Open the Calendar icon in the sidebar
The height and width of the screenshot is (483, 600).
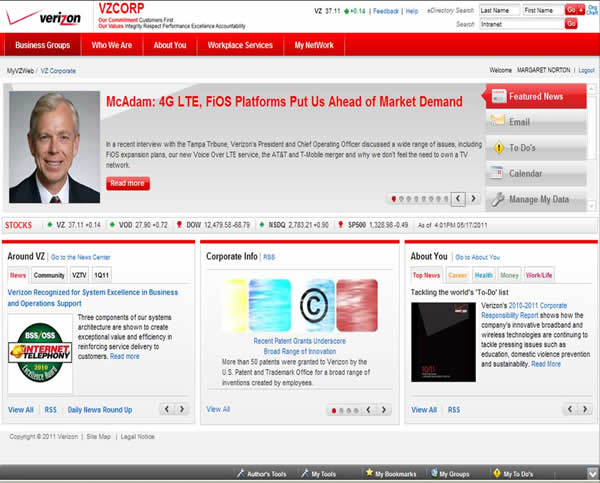coord(497,174)
